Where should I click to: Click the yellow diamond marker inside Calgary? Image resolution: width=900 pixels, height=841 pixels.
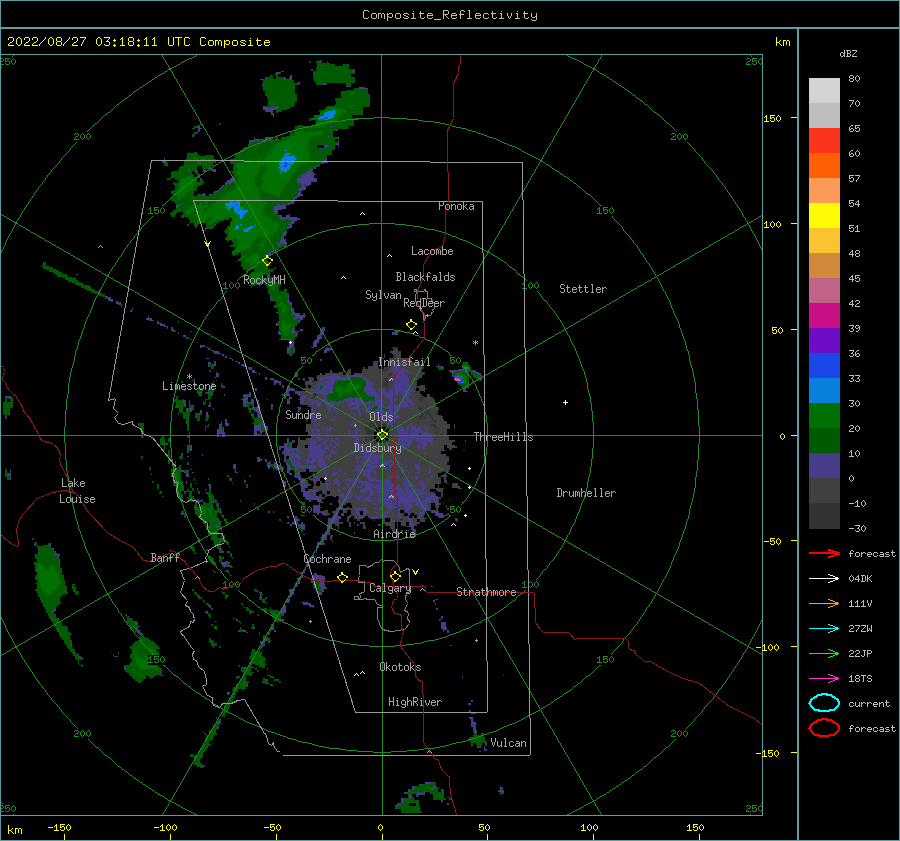point(395,576)
